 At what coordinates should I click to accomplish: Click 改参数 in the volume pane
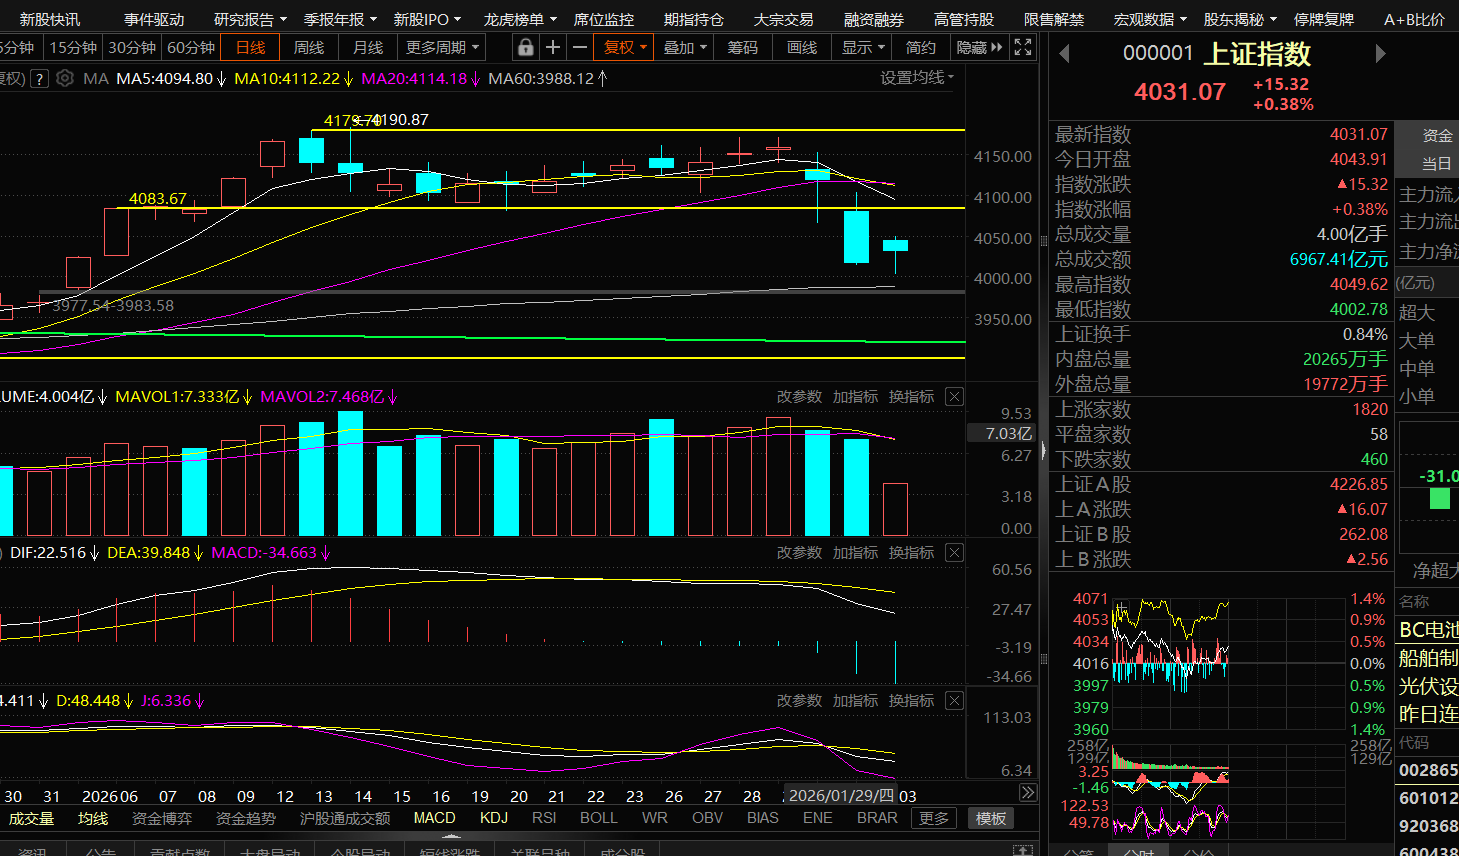(x=800, y=397)
